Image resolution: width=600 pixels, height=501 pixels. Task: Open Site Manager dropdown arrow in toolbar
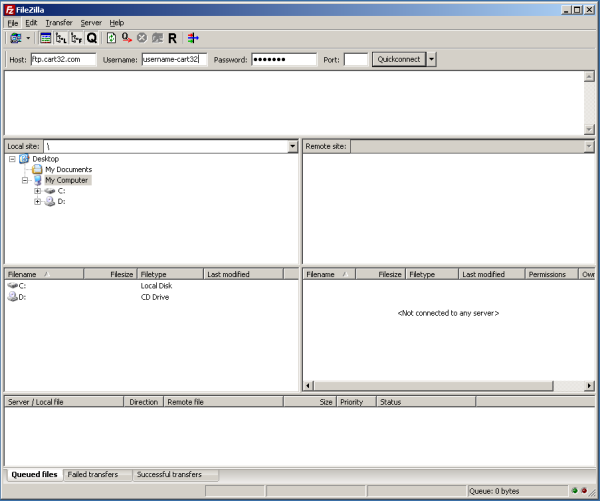(x=28, y=38)
